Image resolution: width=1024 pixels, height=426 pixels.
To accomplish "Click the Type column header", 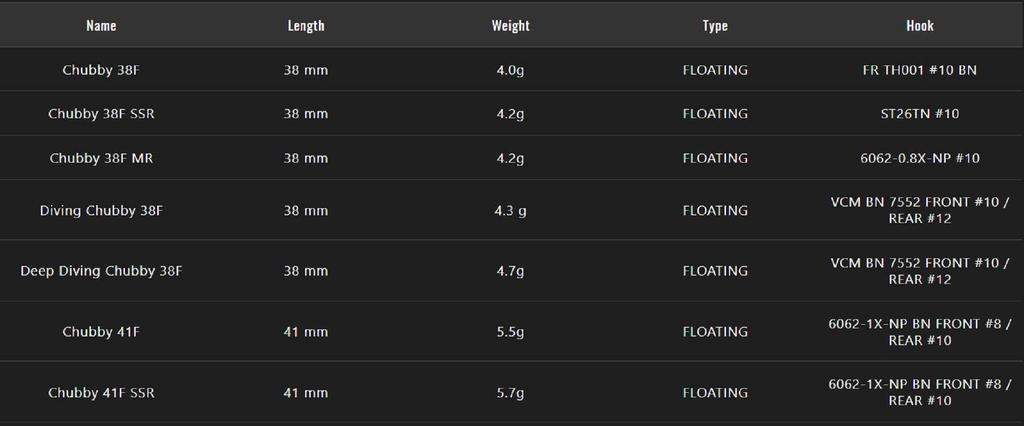I will point(715,26).
